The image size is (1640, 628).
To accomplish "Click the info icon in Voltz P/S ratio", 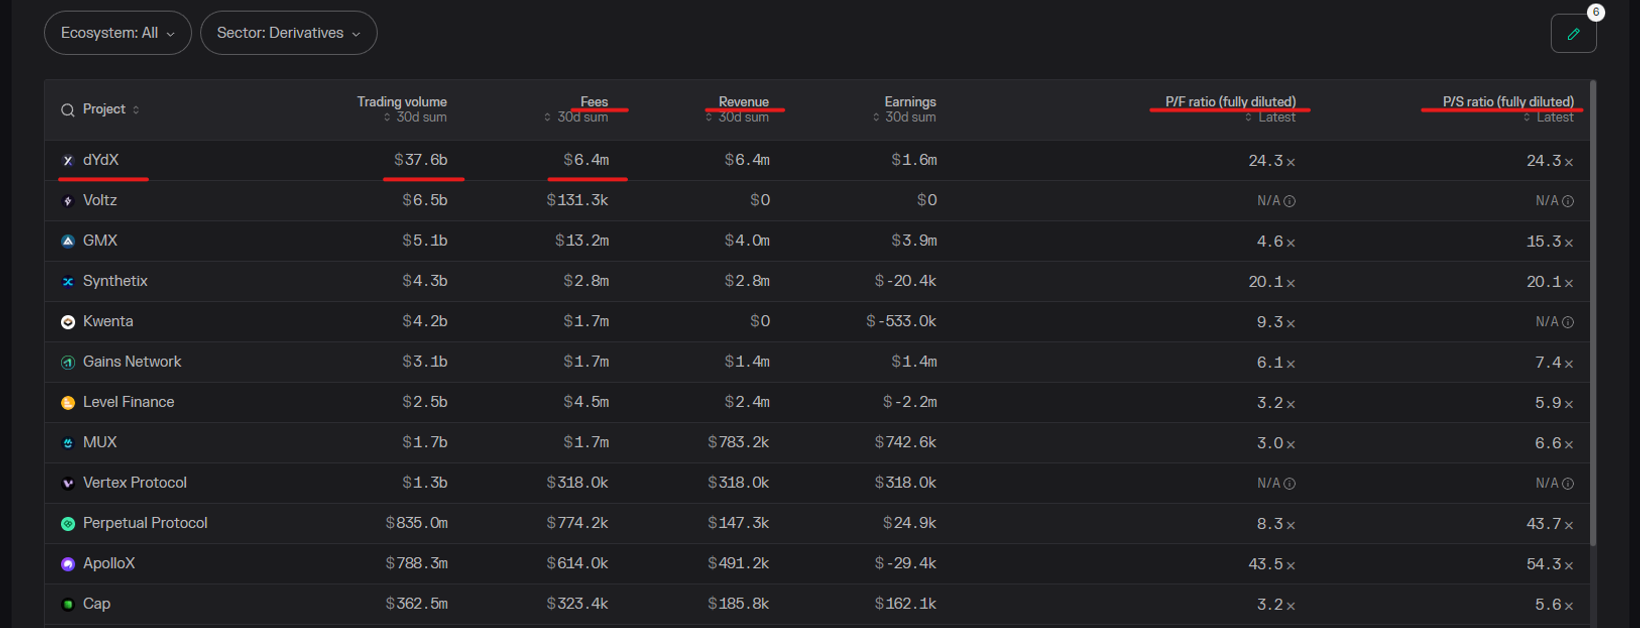I will pos(1568,201).
